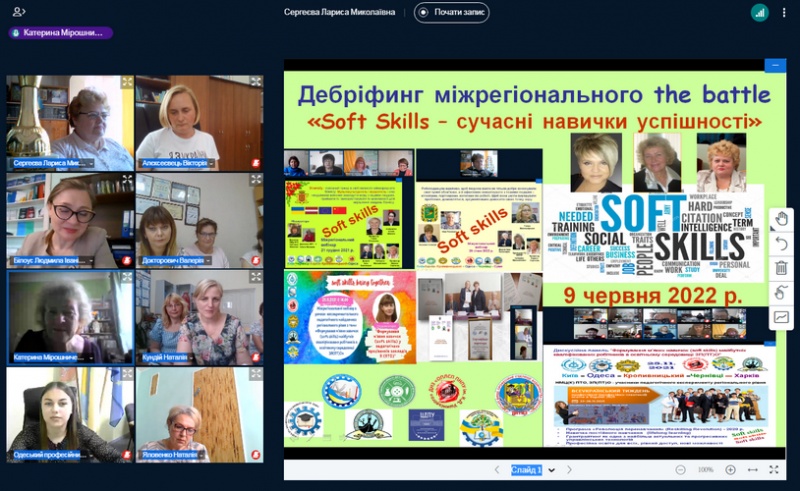Open the three-dot options menu
This screenshot has height=491, width=800.
784,12
